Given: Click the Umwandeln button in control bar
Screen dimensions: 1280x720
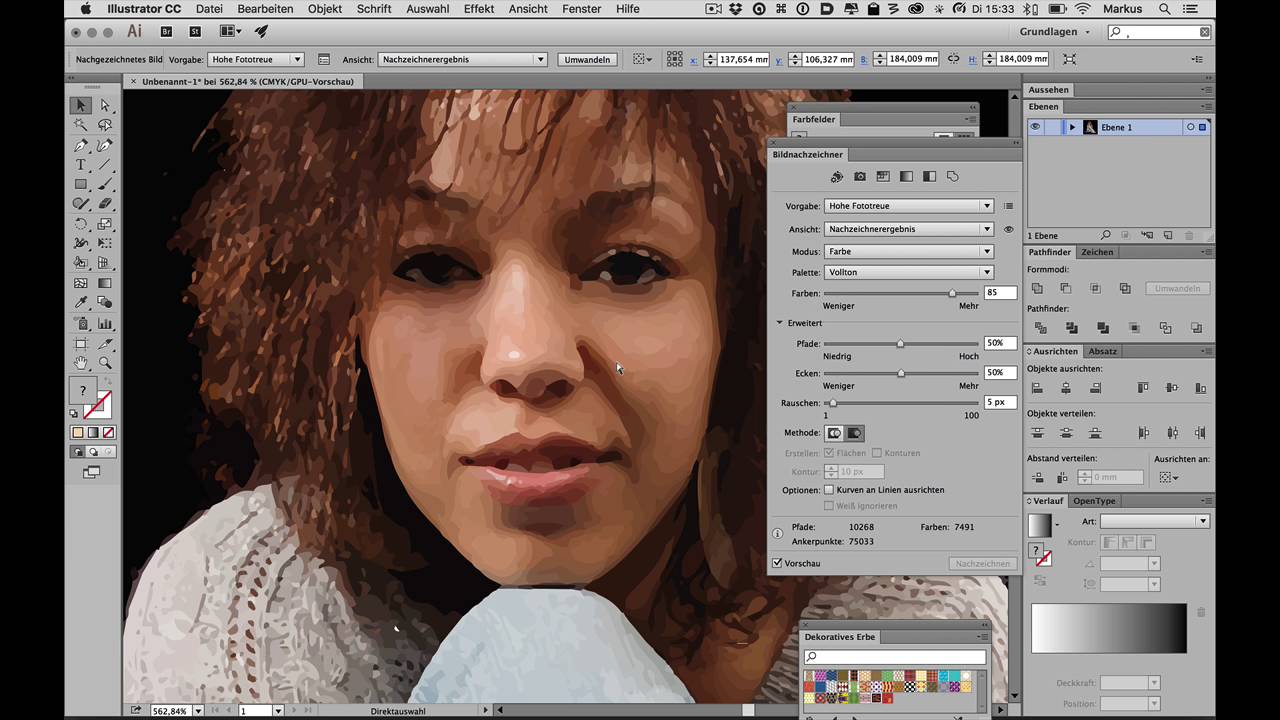Looking at the screenshot, I should 587,59.
